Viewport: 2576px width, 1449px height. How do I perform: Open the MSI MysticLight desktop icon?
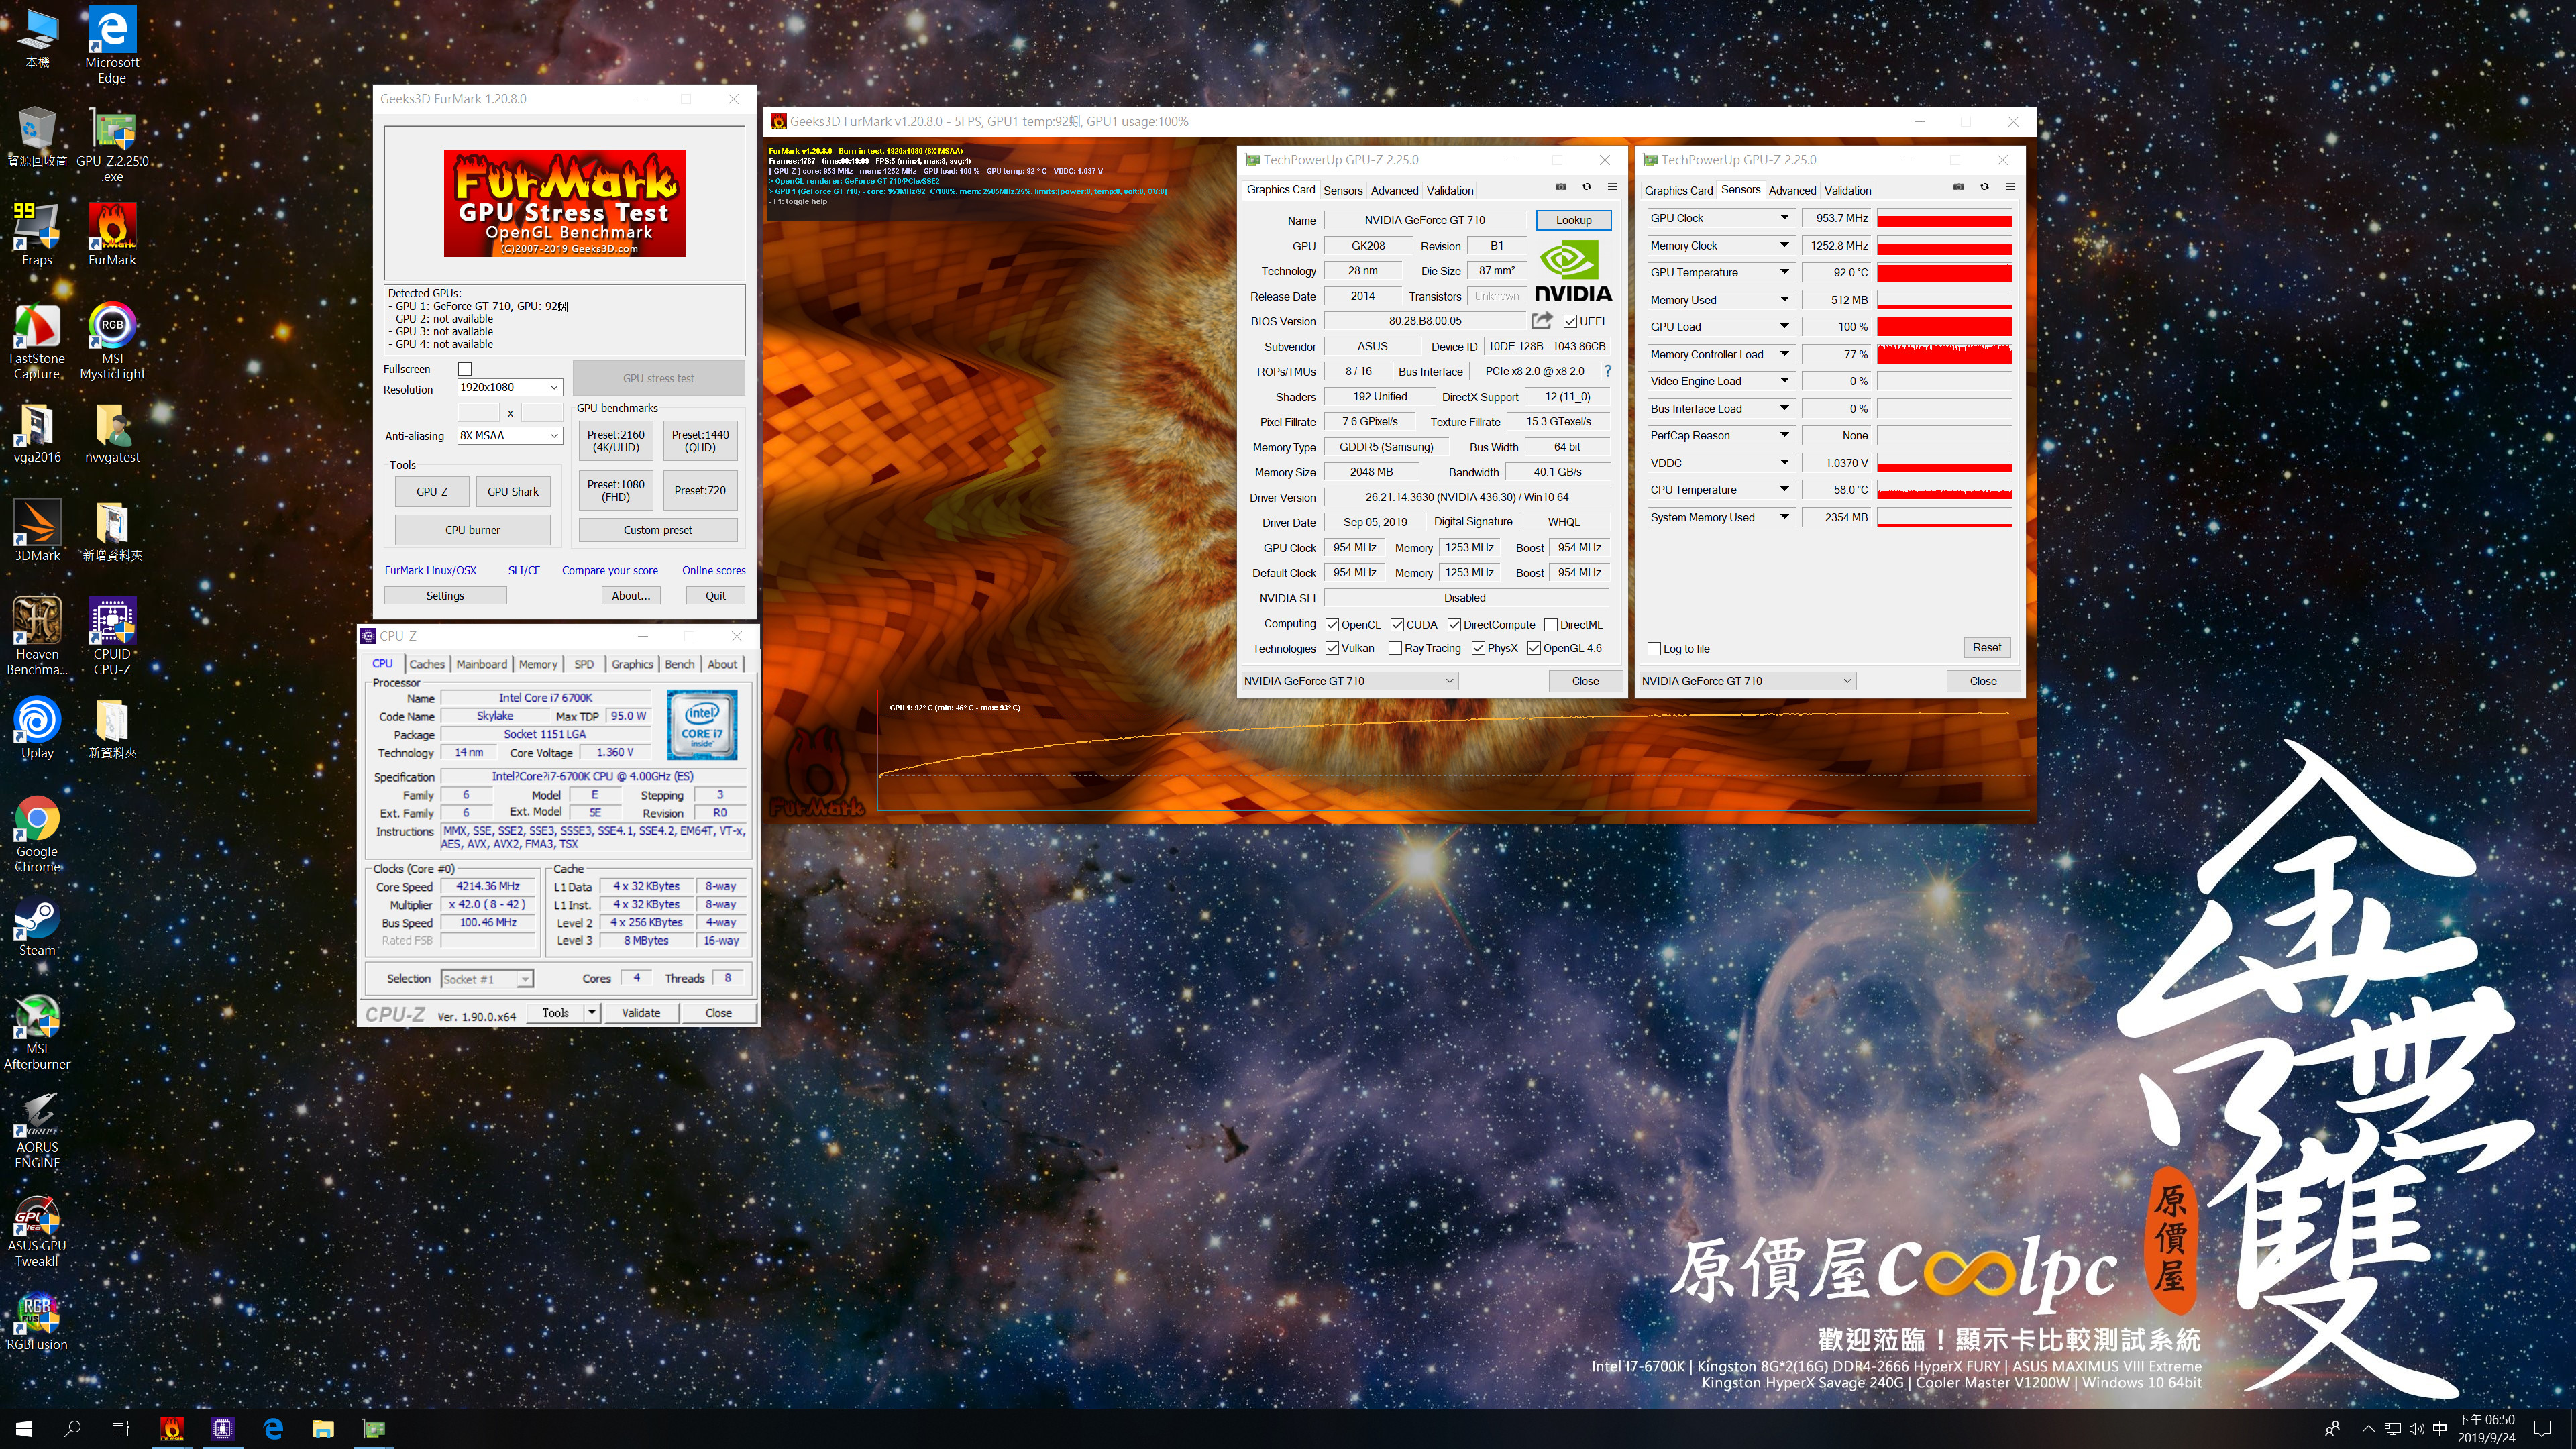click(x=112, y=341)
